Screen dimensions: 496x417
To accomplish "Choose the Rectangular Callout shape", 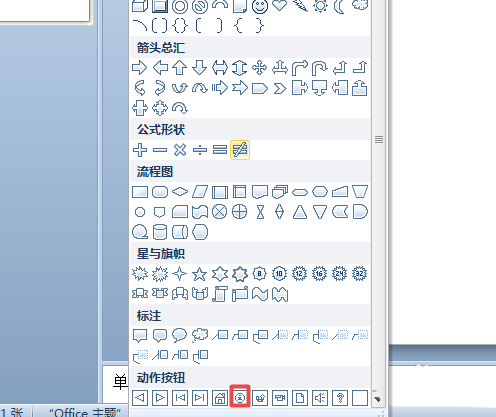I will pos(140,336).
